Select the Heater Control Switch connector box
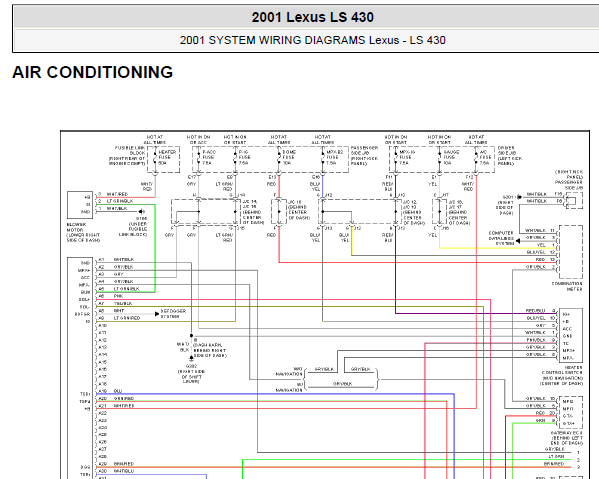 point(571,335)
